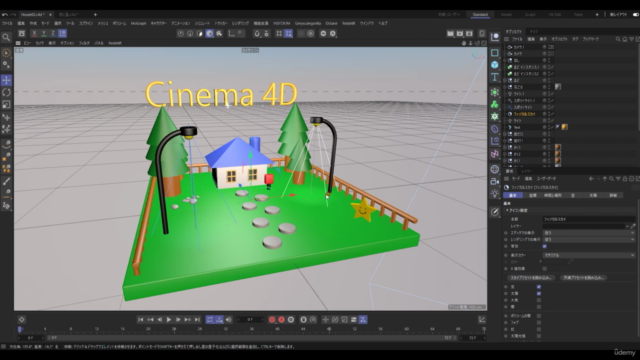
Task: Click the orange material tag on Text row
Action: (564, 127)
